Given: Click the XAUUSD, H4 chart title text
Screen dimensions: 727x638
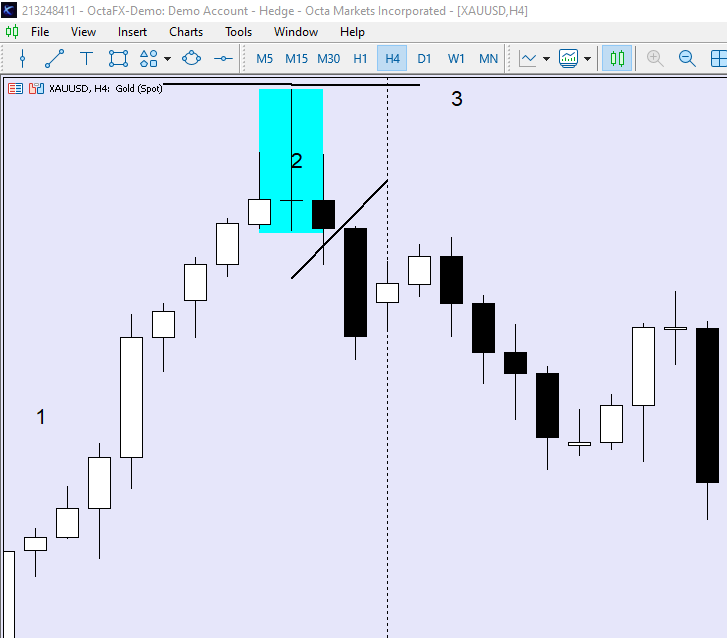Looking at the screenshot, I should pyautogui.click(x=106, y=89).
